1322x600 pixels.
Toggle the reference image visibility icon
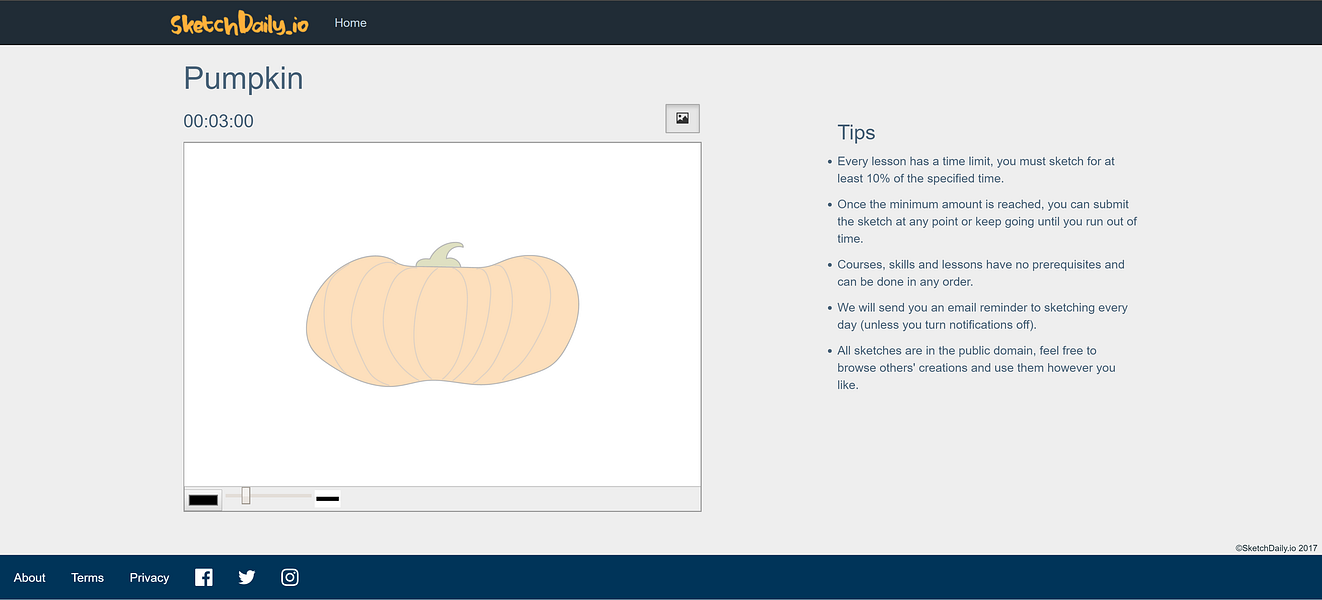point(682,118)
